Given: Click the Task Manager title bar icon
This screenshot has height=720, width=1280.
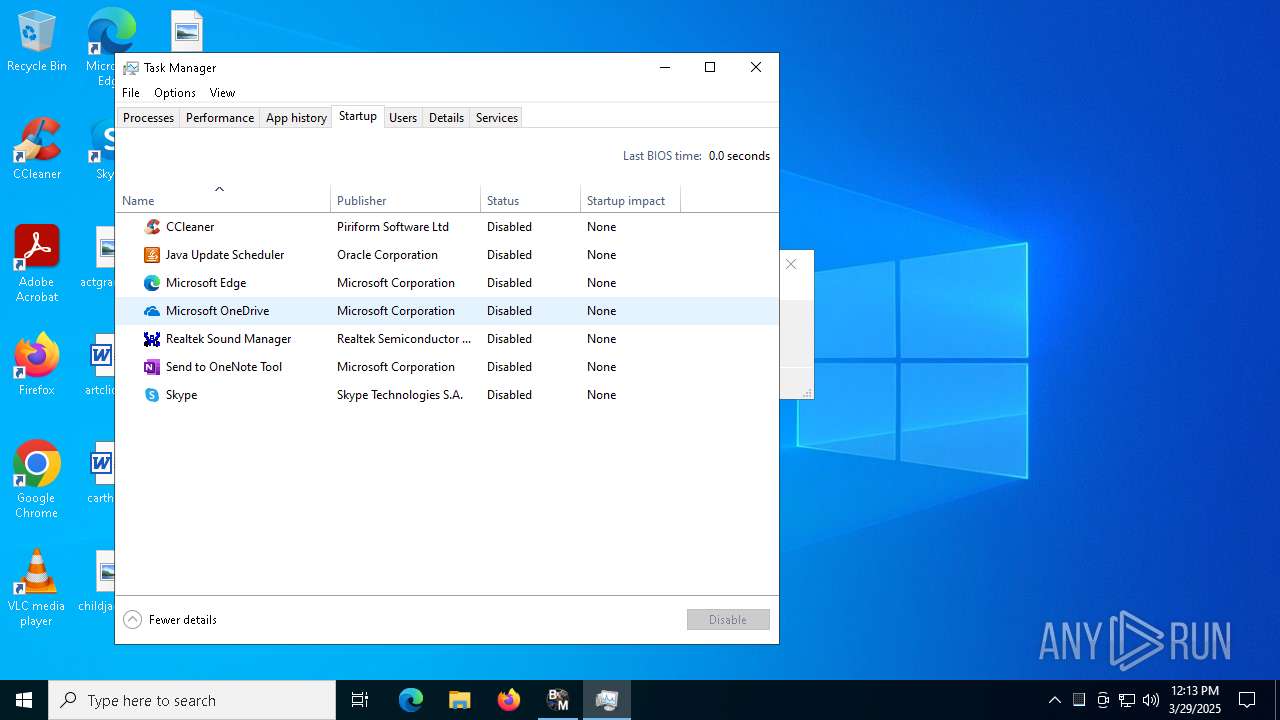Looking at the screenshot, I should point(131,68).
